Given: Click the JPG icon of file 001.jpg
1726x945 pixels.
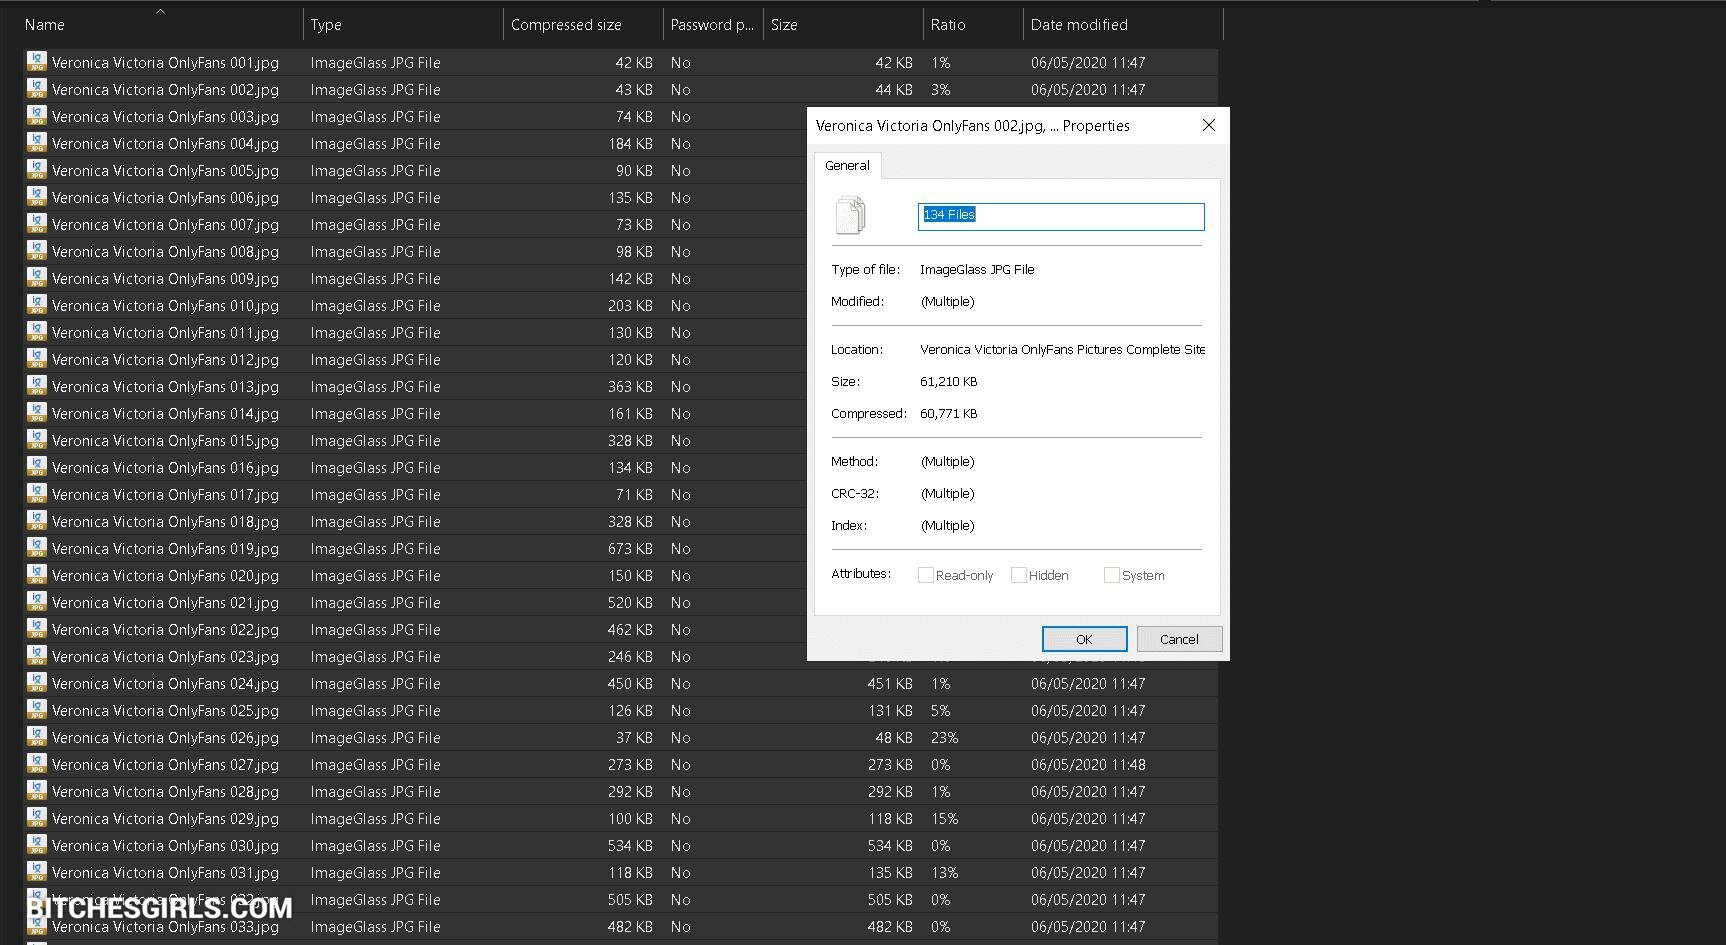Looking at the screenshot, I should coord(37,62).
